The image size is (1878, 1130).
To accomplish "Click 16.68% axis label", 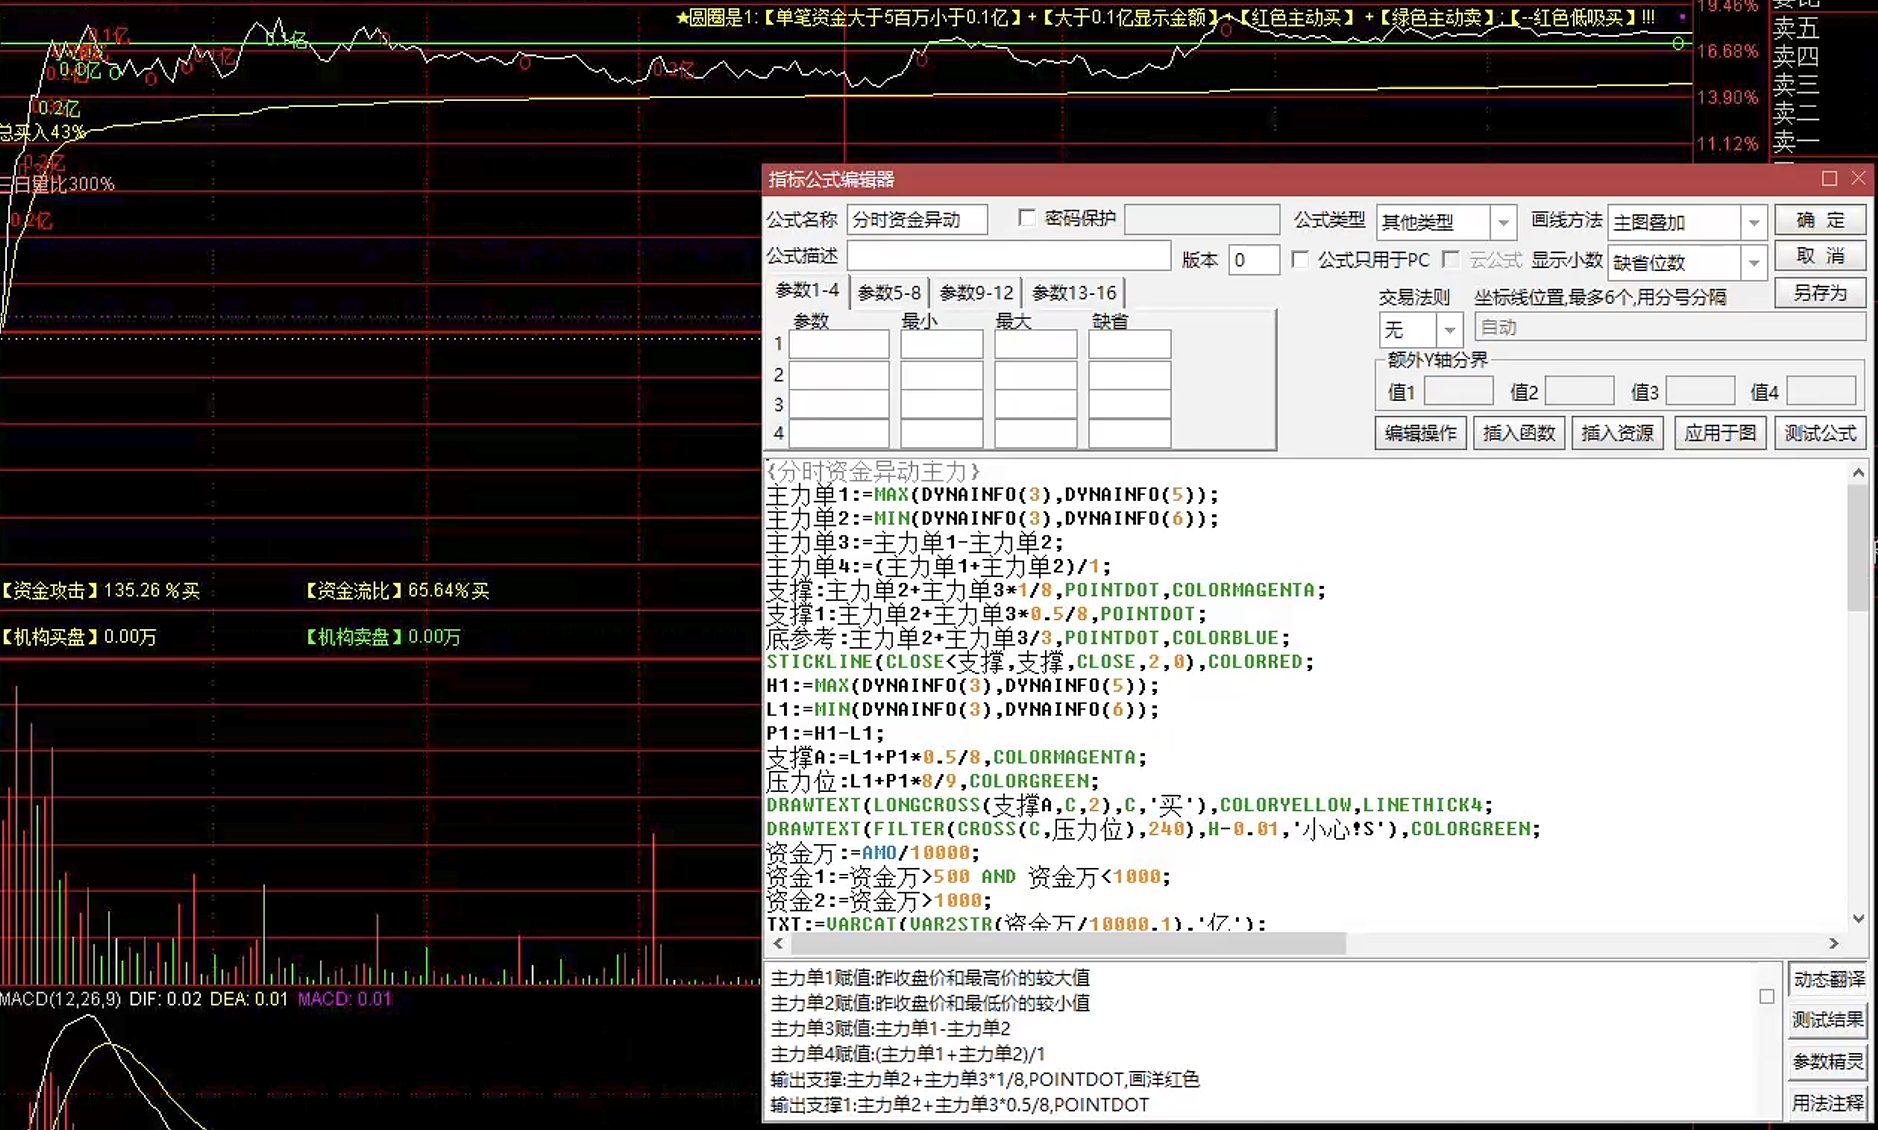I will point(1728,51).
